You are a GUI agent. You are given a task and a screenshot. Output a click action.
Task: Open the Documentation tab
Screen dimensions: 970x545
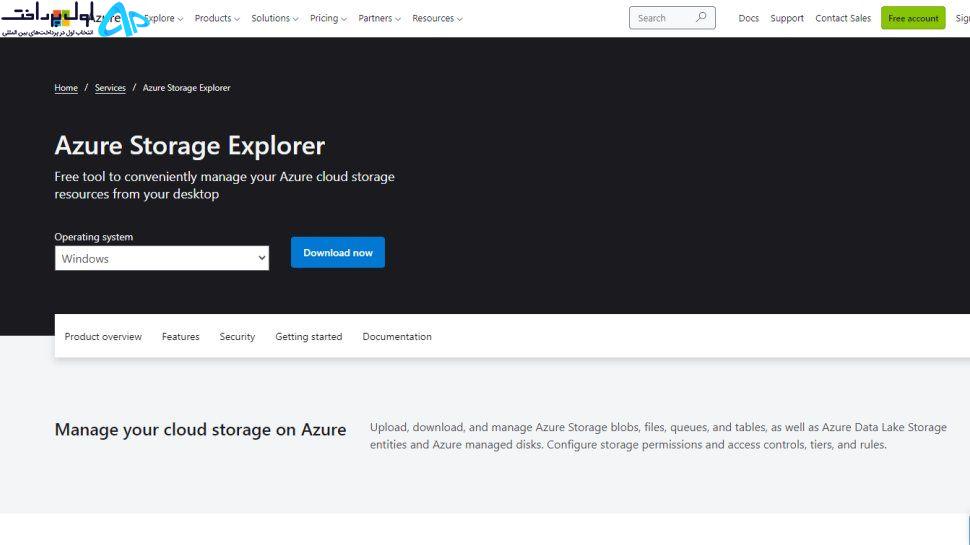pyautogui.click(x=397, y=337)
